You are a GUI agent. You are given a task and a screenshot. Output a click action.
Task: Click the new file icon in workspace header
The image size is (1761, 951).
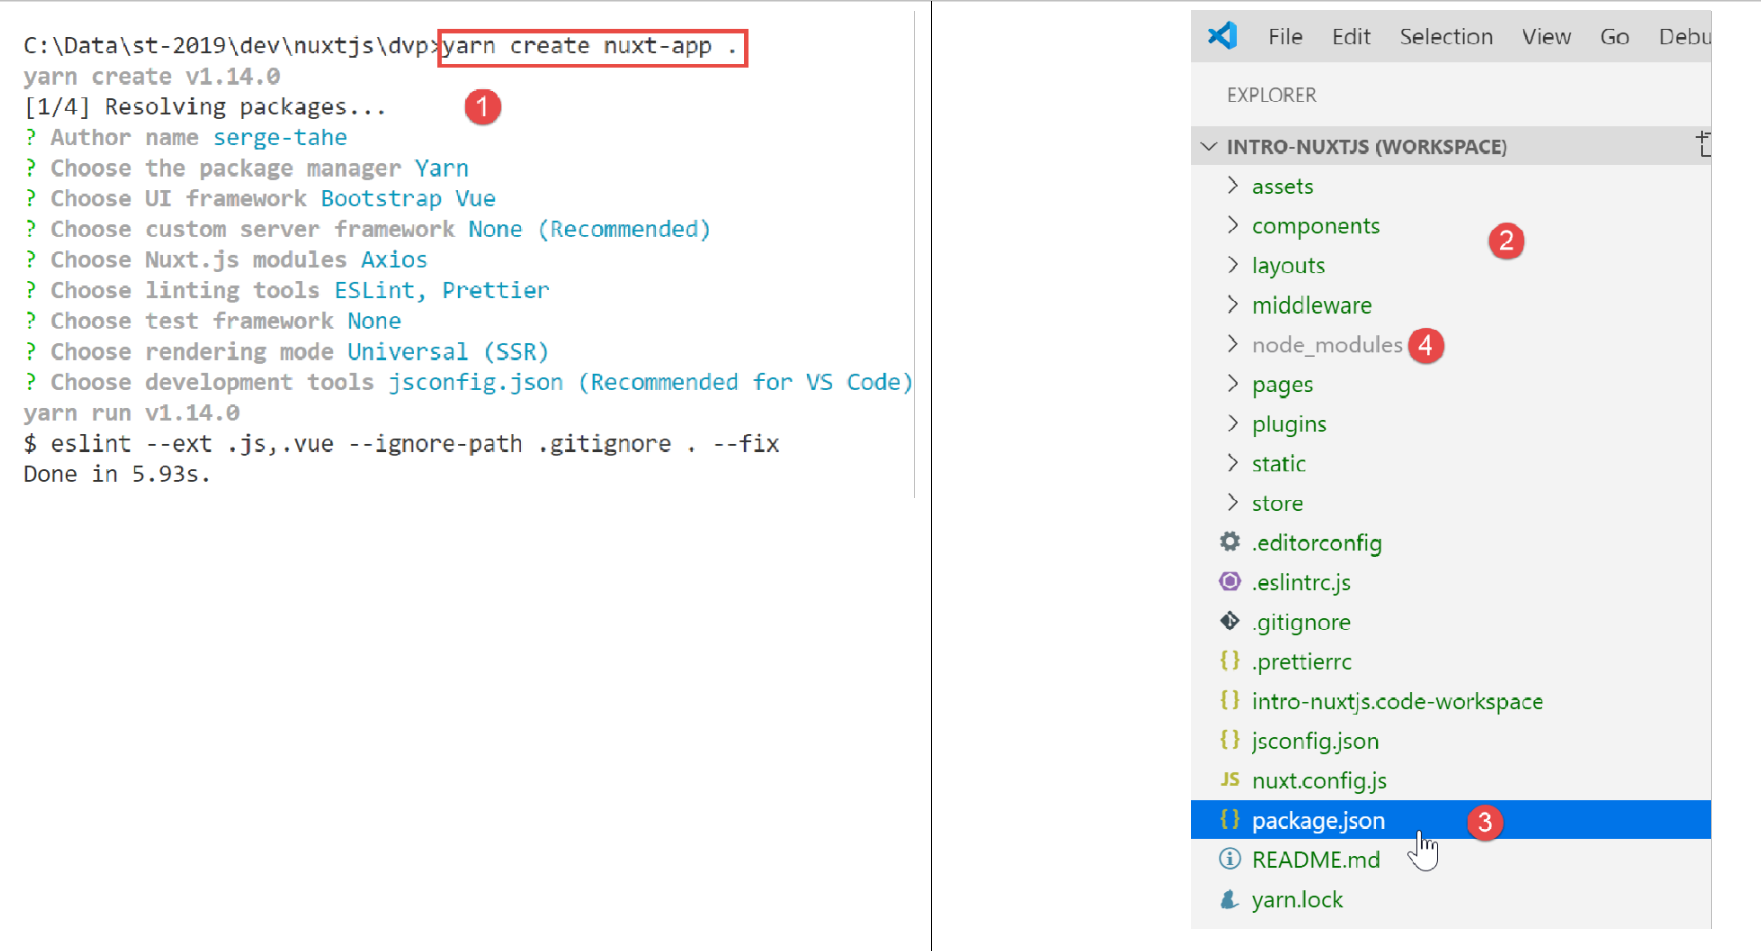tap(1703, 145)
